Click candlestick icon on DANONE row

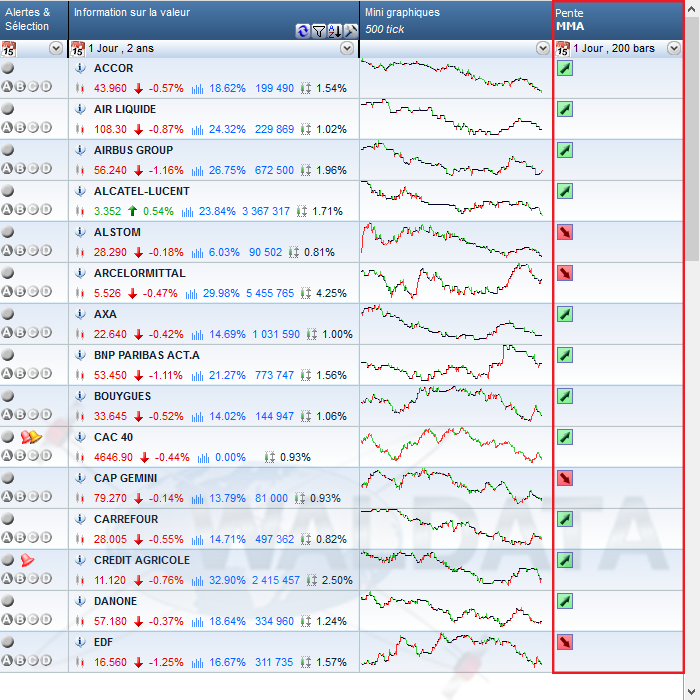80,621
